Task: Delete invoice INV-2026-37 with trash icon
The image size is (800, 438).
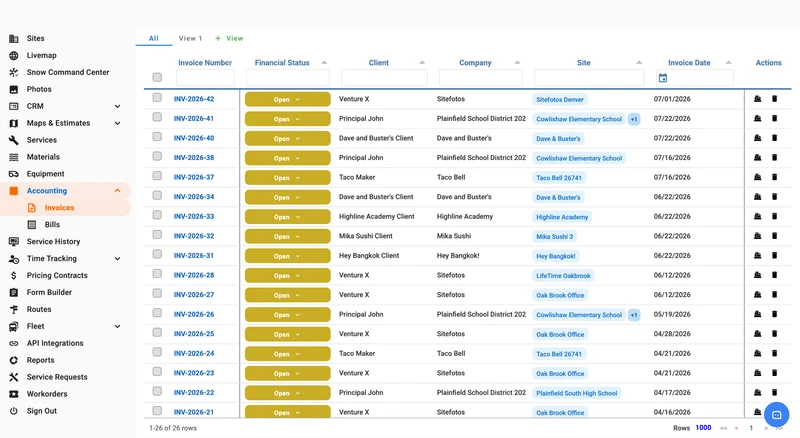Action: [x=774, y=177]
